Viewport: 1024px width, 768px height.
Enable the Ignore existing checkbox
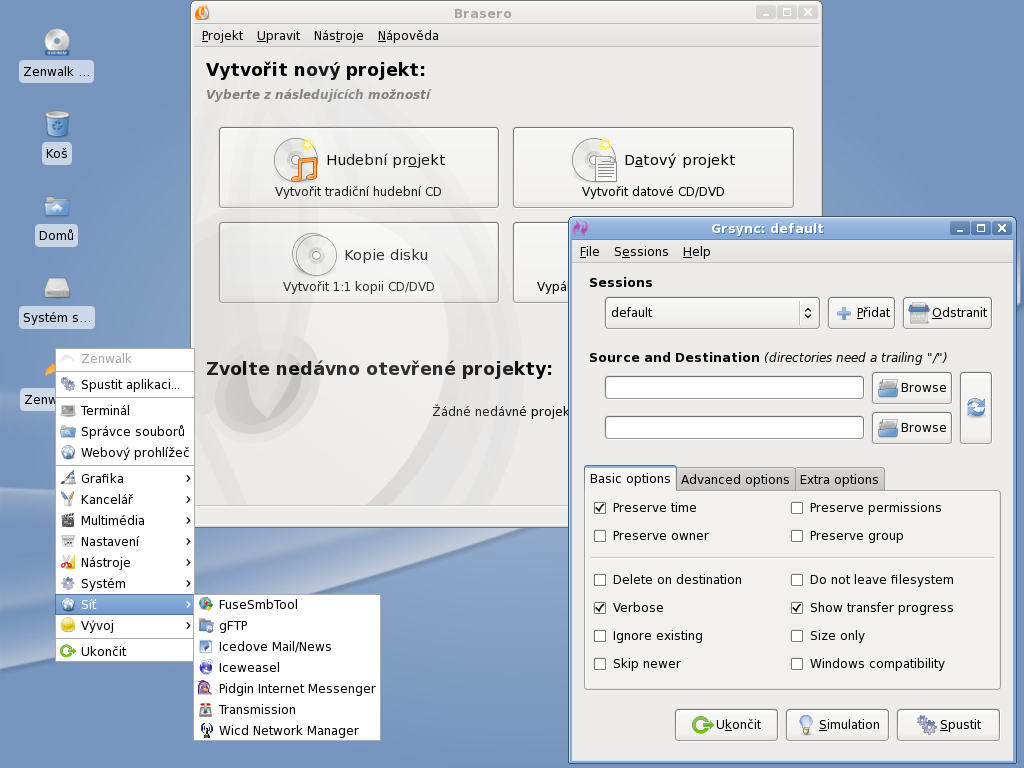600,635
